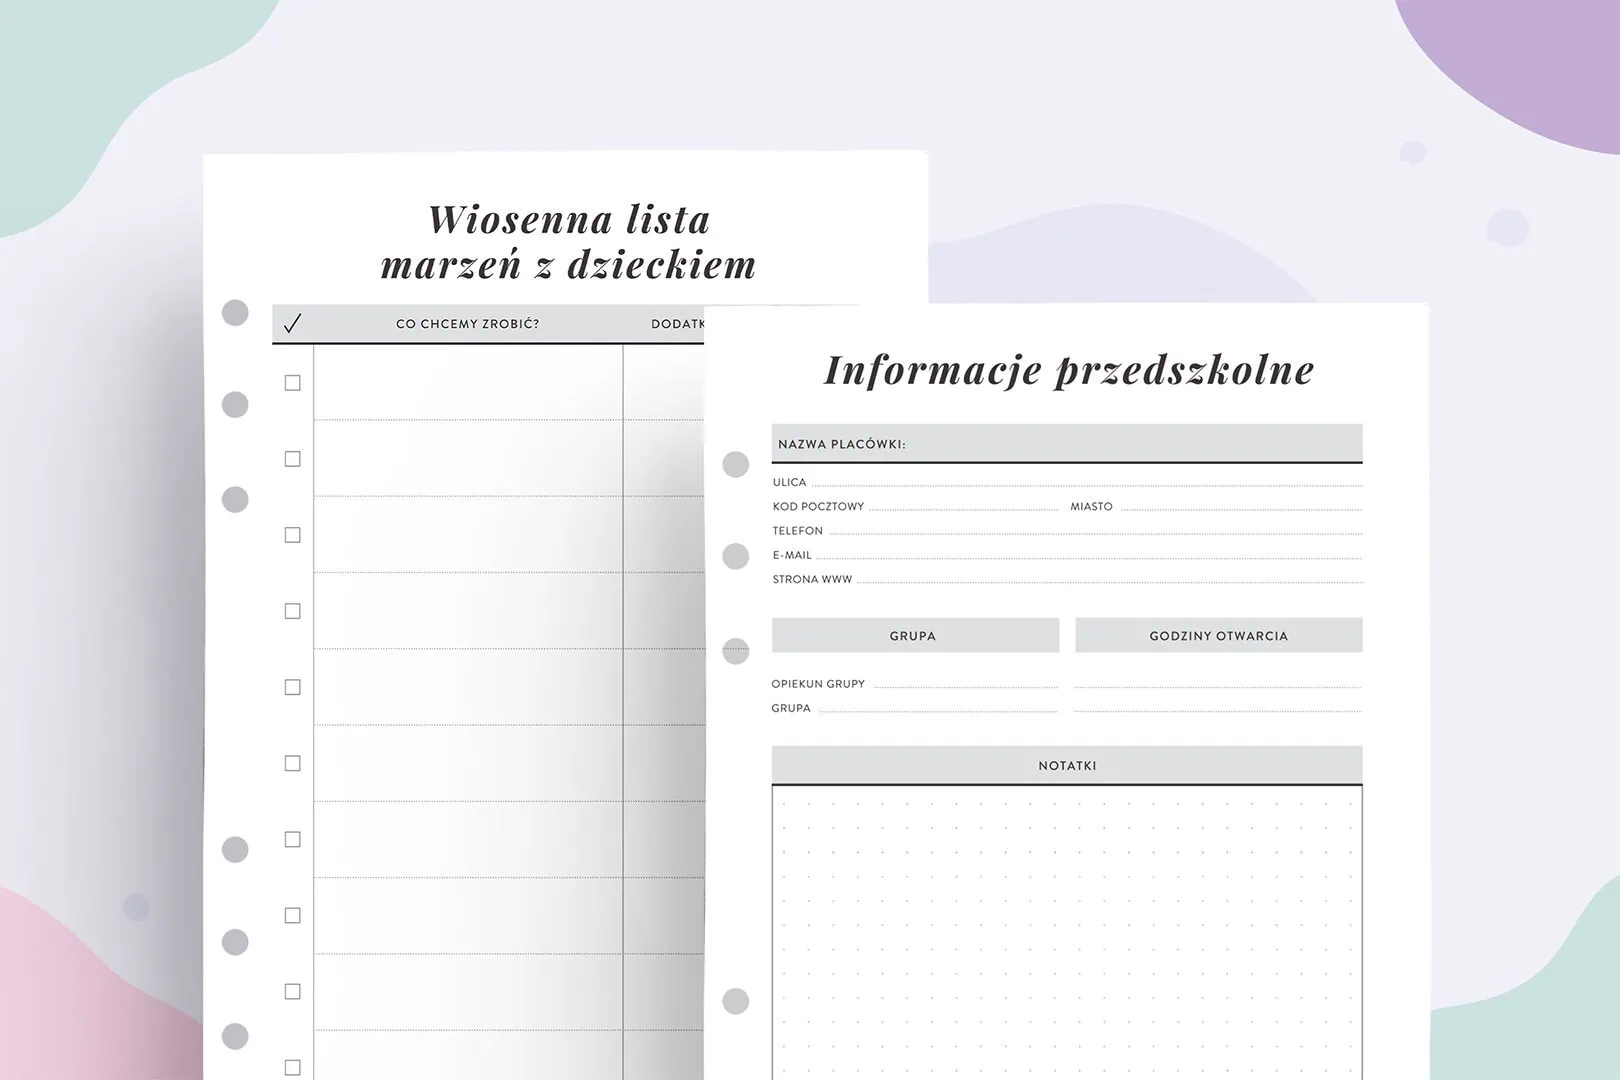1620x1080 pixels.
Task: Tick the first checkbox in the wish list
Action: (292, 383)
